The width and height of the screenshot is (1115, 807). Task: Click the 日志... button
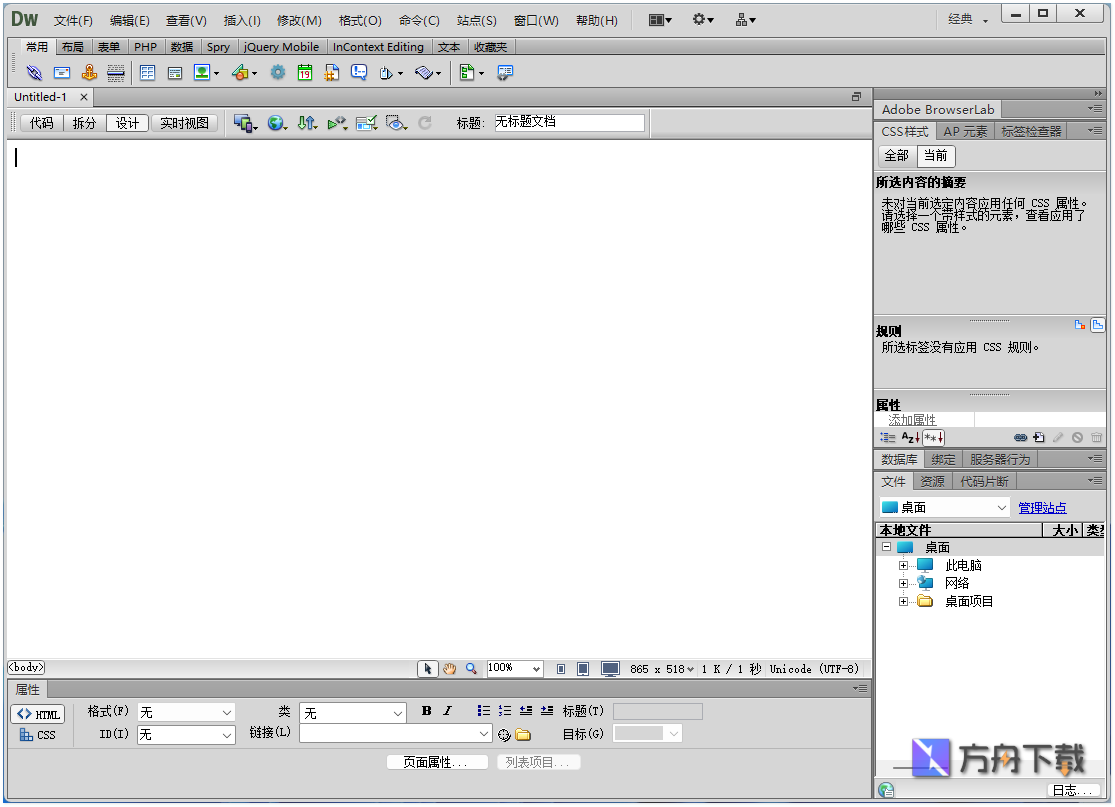[1073, 790]
